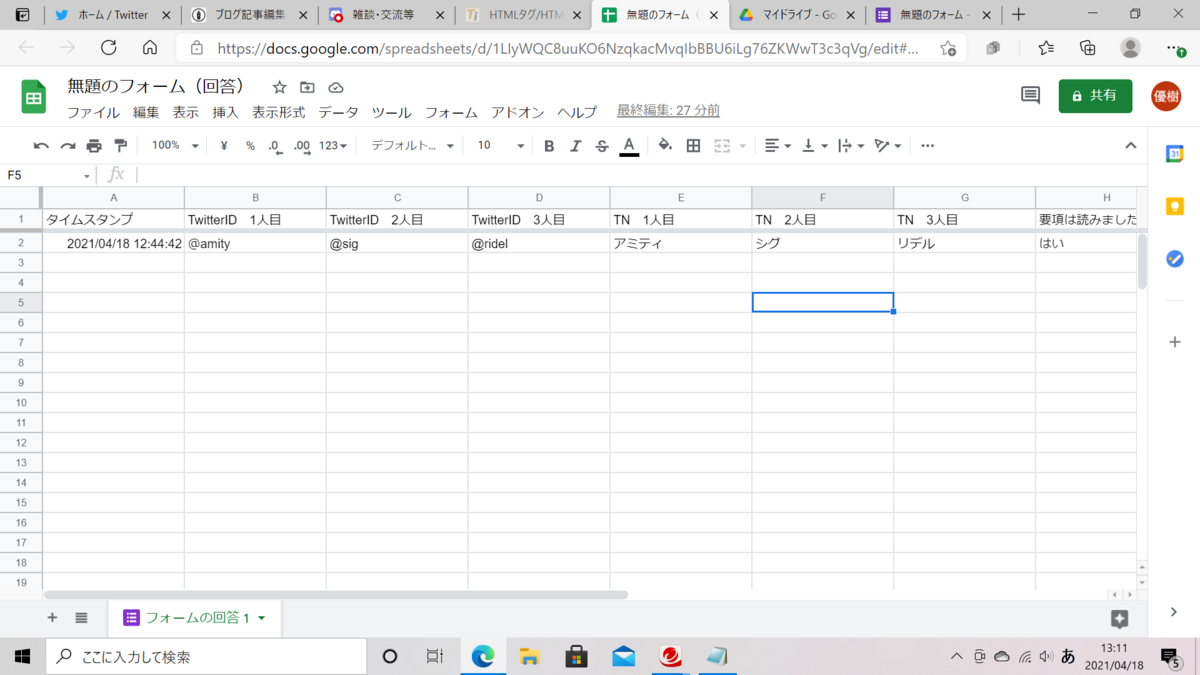Expand merge cells dropdown arrow
The height and width of the screenshot is (675, 1200).
(x=743, y=146)
